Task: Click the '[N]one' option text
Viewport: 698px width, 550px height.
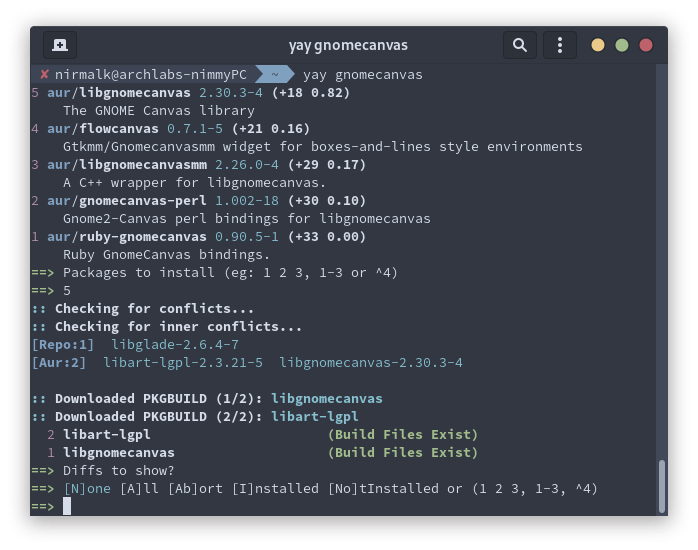Action: click(x=87, y=489)
